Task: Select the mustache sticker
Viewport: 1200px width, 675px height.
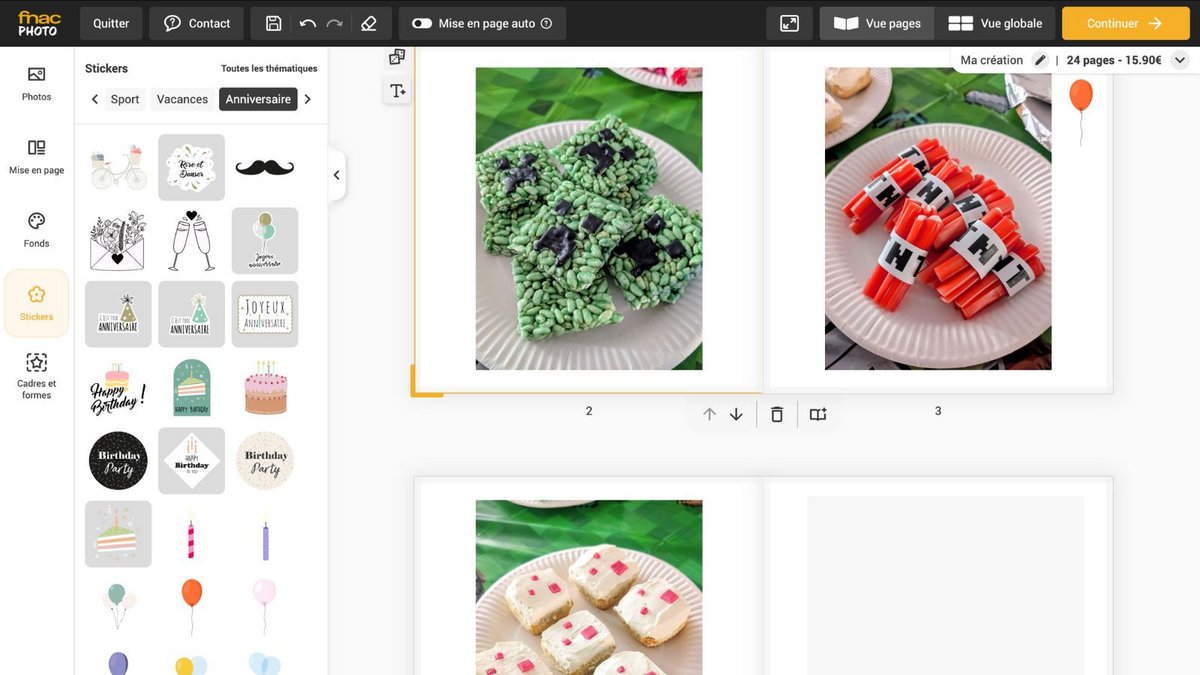Action: tap(265, 167)
